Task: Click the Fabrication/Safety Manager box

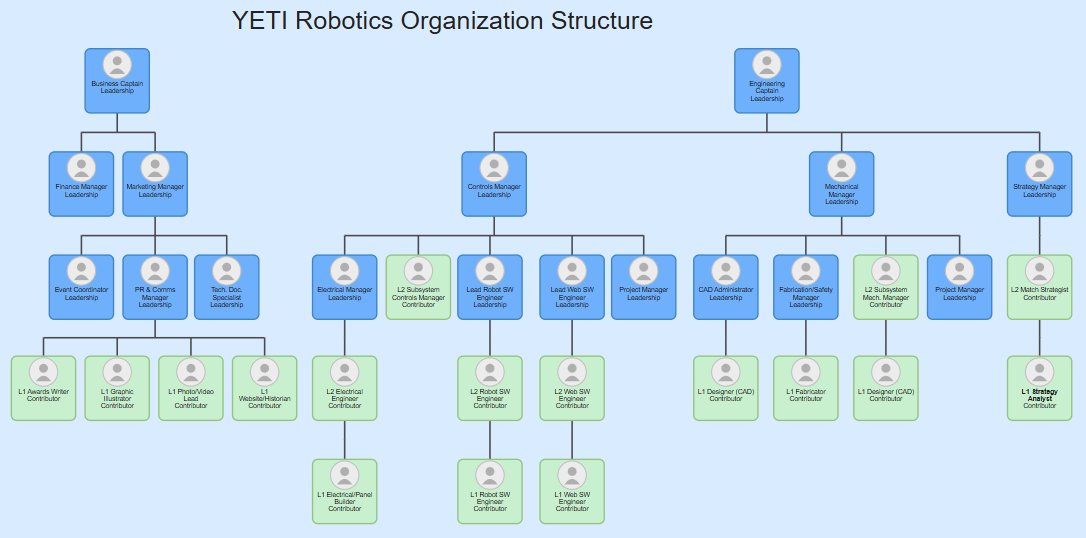Action: (805, 287)
